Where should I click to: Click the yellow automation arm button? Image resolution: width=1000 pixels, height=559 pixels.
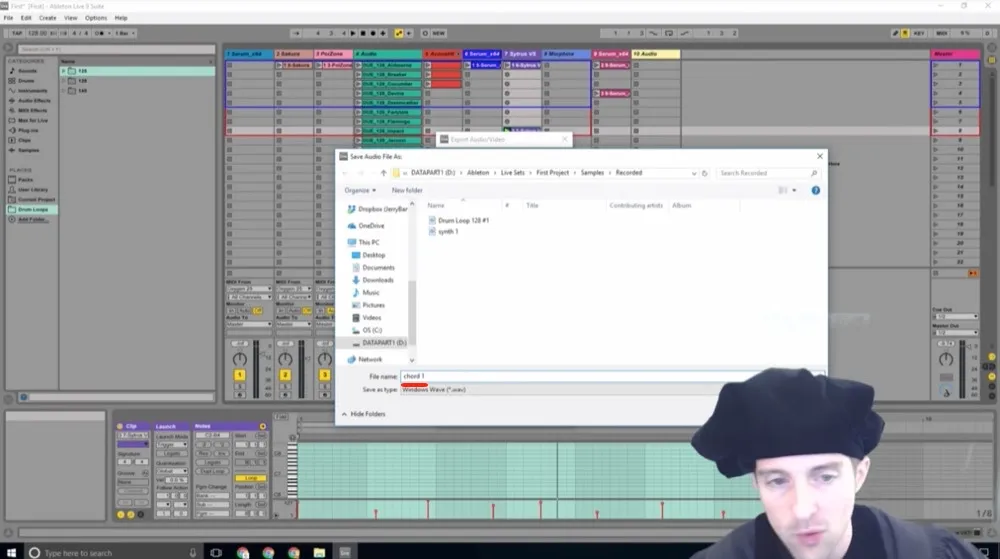[x=399, y=33]
